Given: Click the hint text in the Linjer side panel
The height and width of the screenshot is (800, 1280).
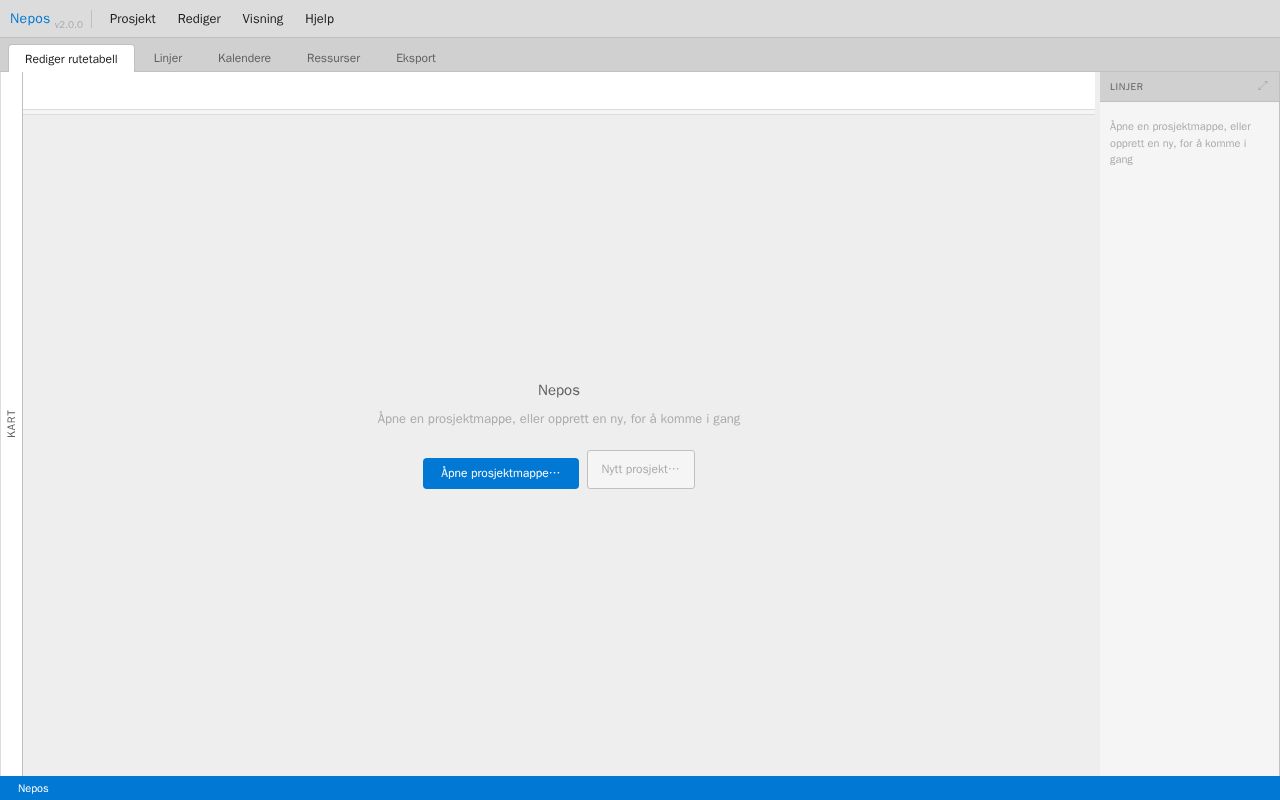Looking at the screenshot, I should 1181,143.
